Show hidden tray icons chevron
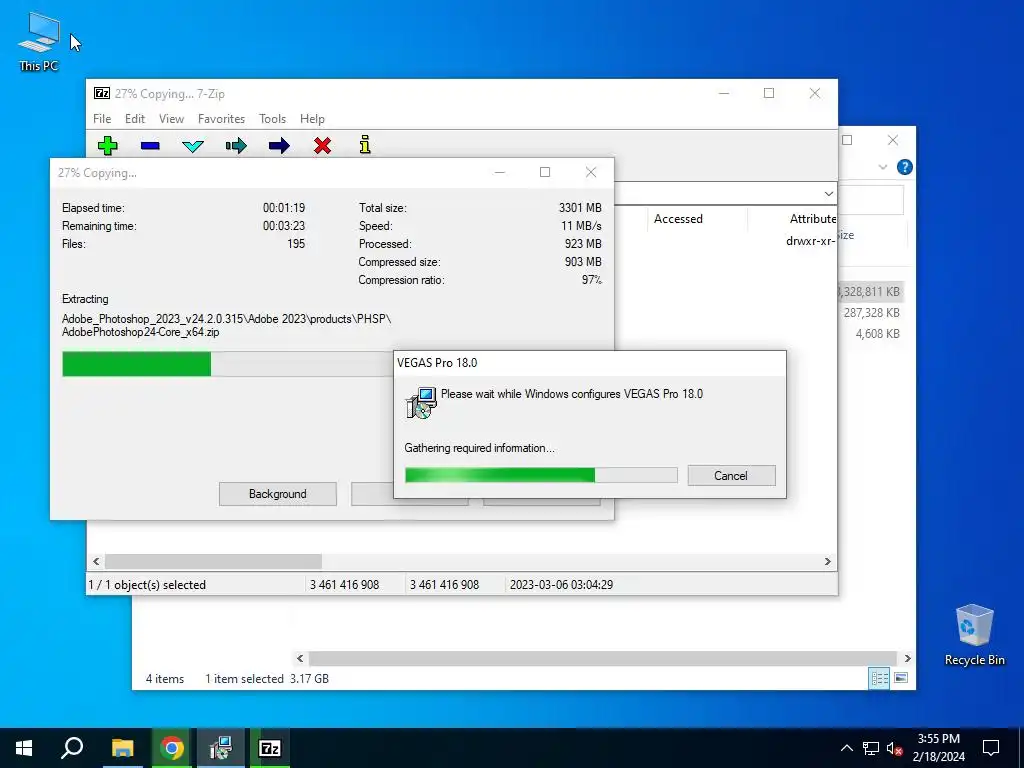Image resolution: width=1024 pixels, height=768 pixels. pyautogui.click(x=846, y=748)
